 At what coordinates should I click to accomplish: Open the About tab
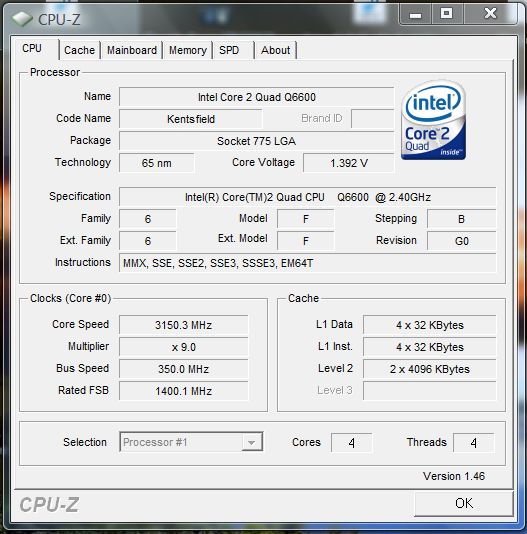click(276, 50)
